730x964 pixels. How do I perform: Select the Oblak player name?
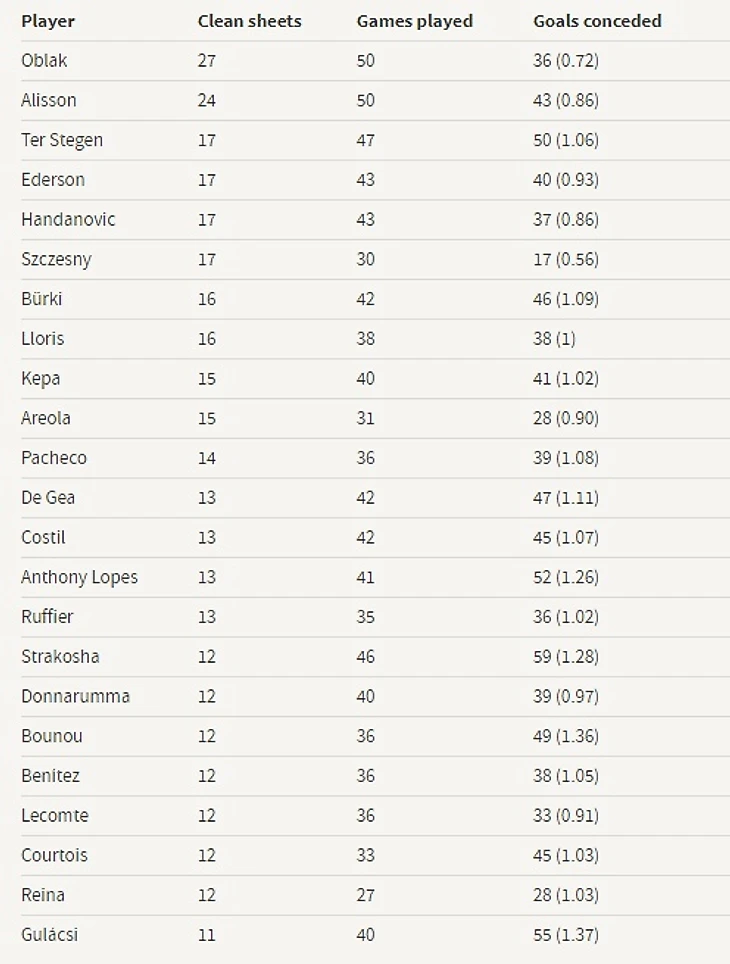coord(44,60)
